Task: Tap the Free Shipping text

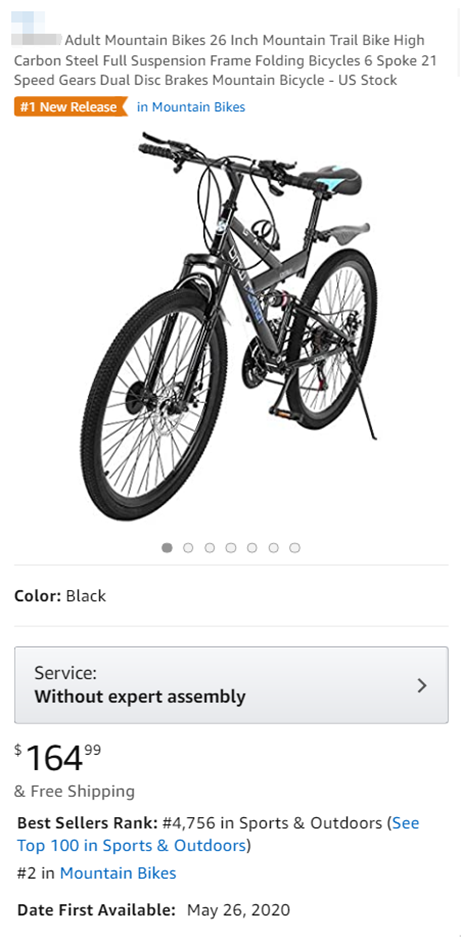Action: point(75,791)
